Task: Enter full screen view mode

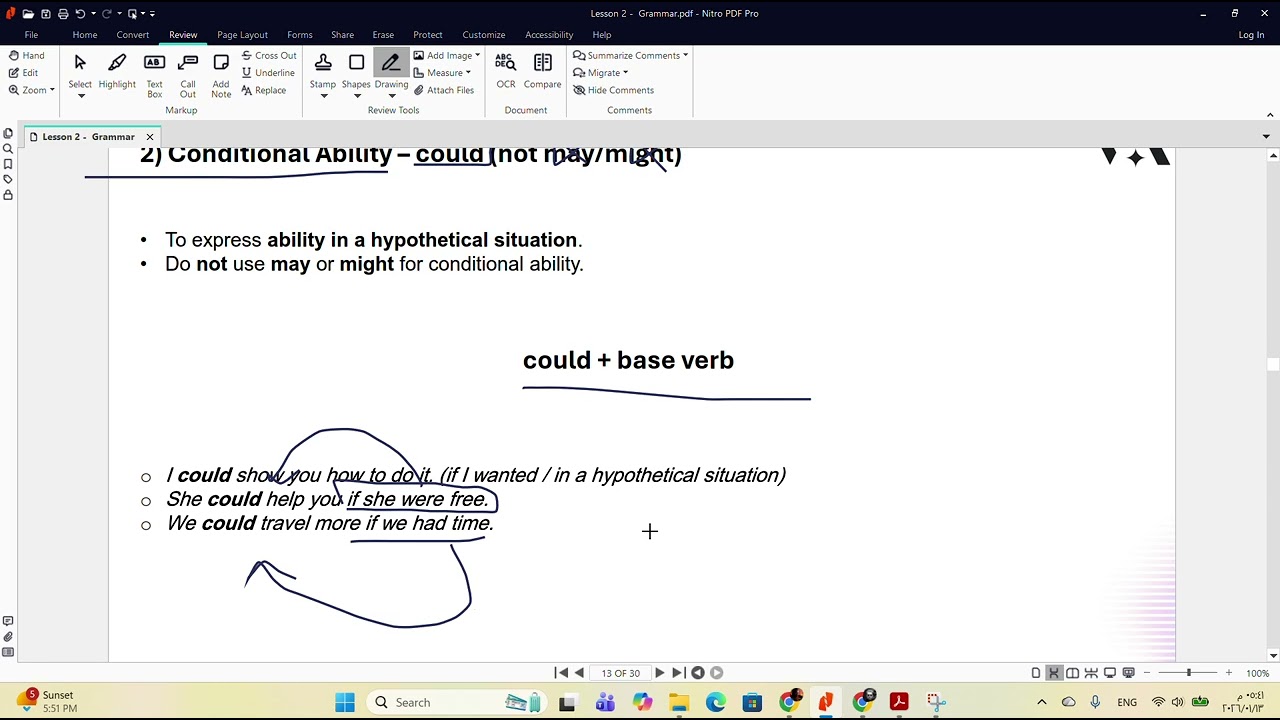Action: (x=1110, y=673)
